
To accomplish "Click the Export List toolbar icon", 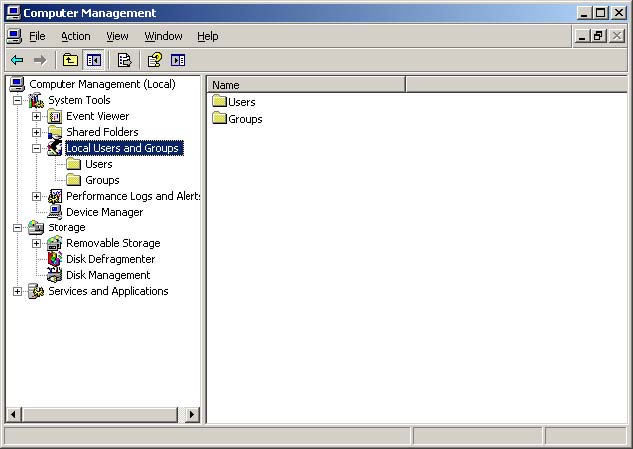I will coord(124,61).
